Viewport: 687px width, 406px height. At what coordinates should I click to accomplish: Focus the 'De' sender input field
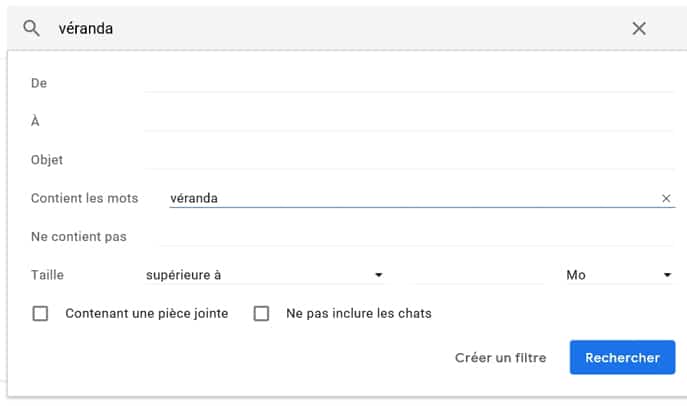coord(409,83)
